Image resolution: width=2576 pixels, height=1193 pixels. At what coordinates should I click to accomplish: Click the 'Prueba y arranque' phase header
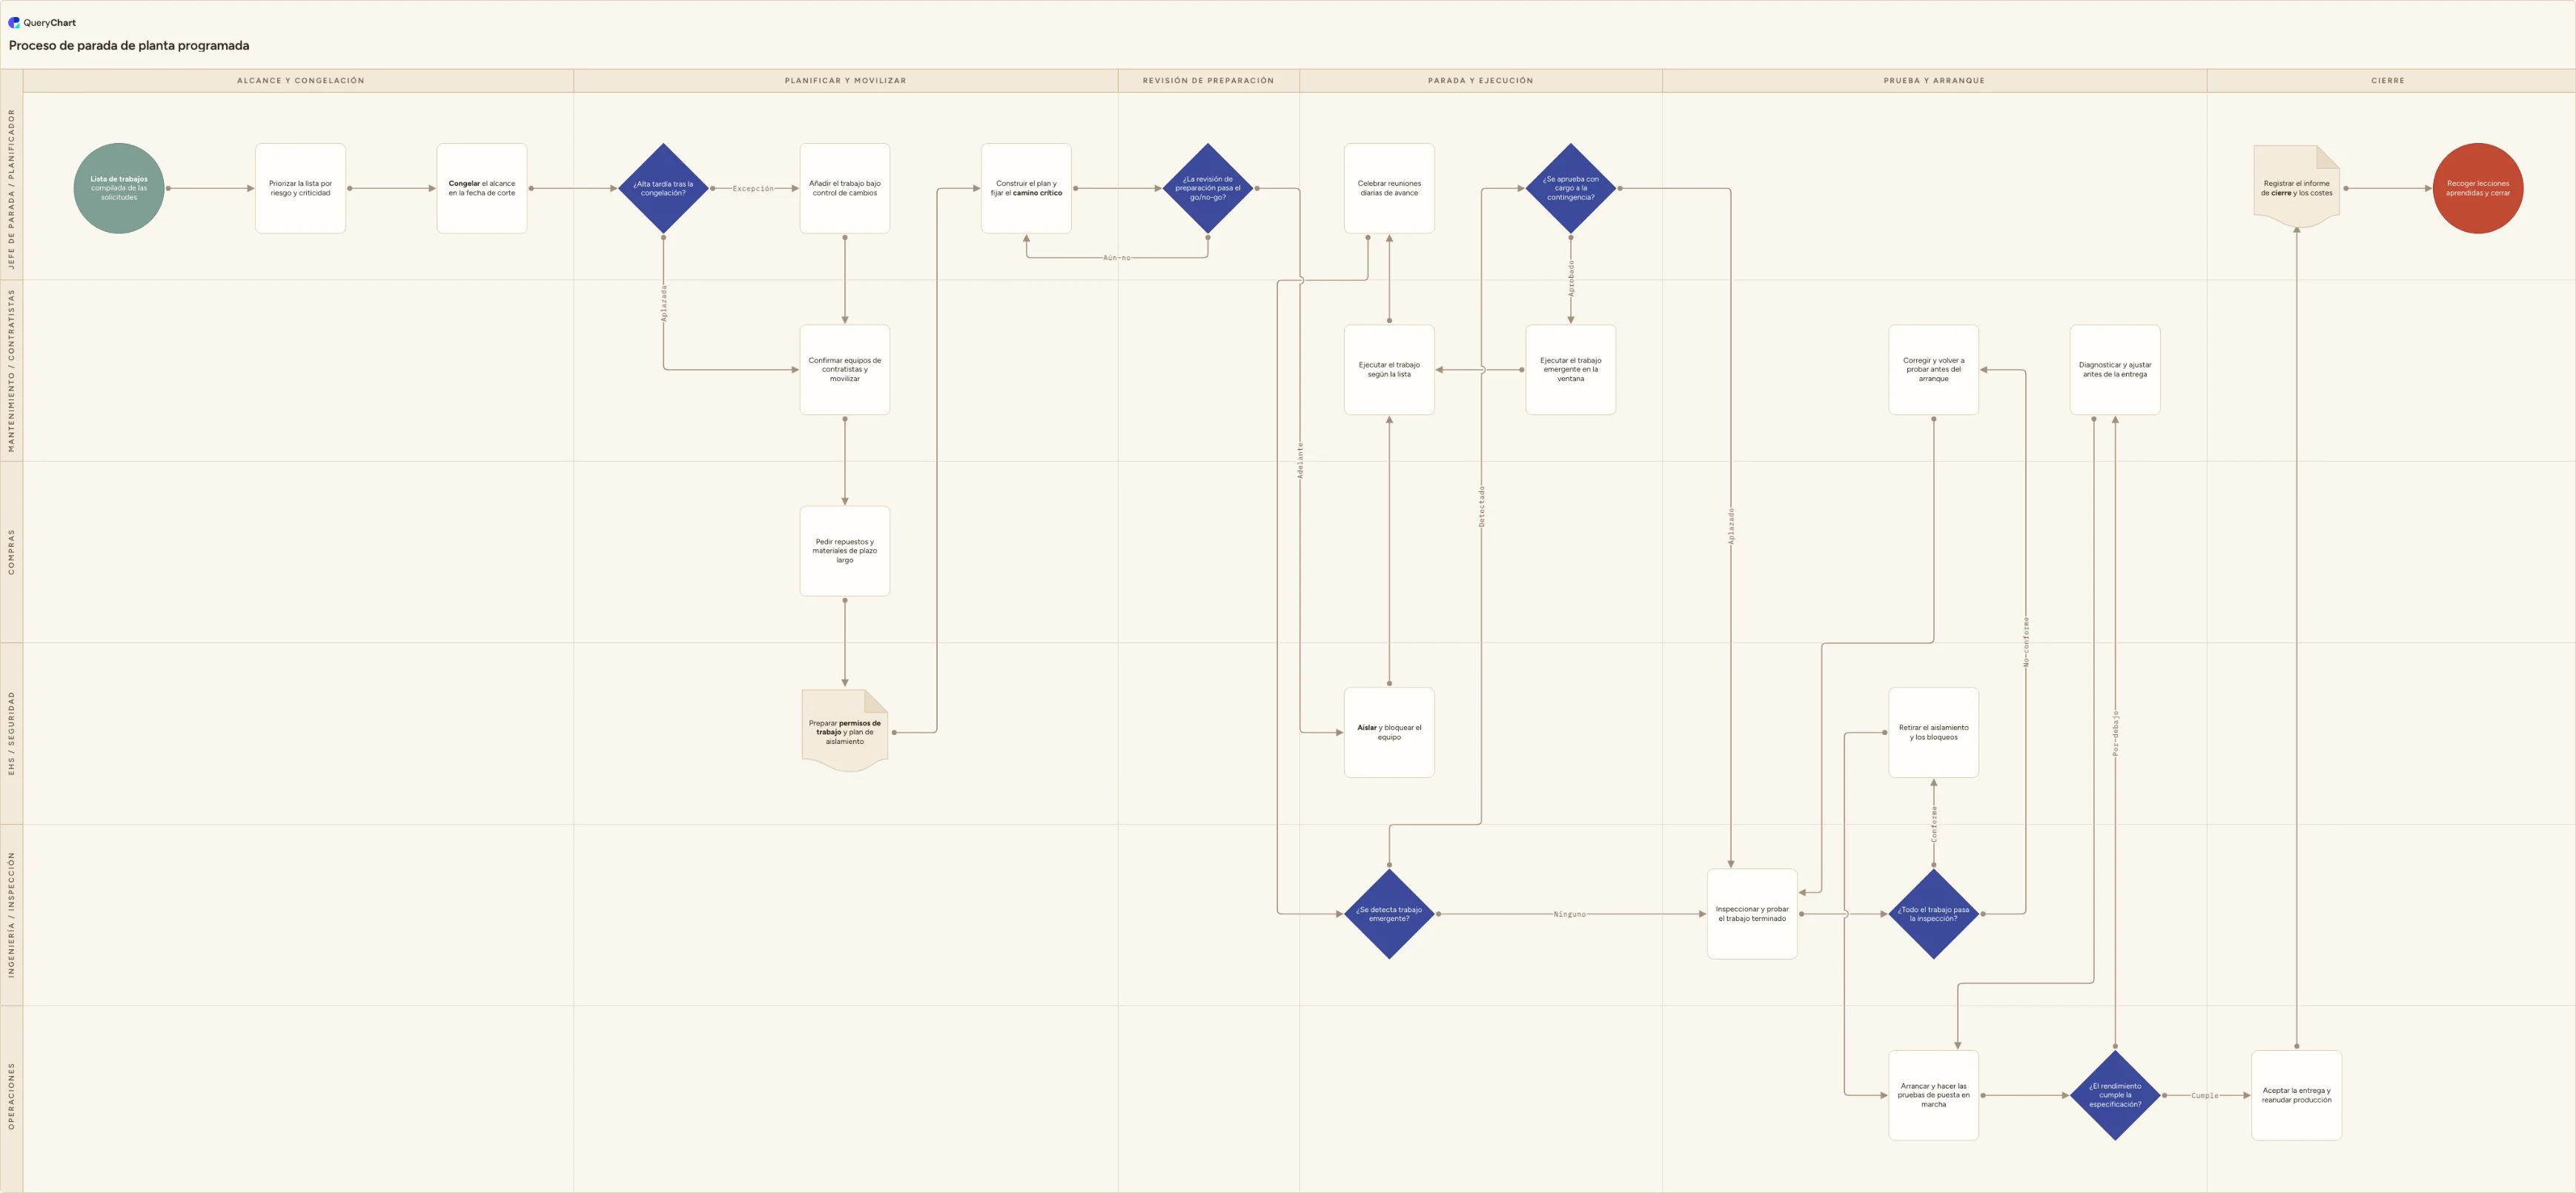[x=1934, y=80]
